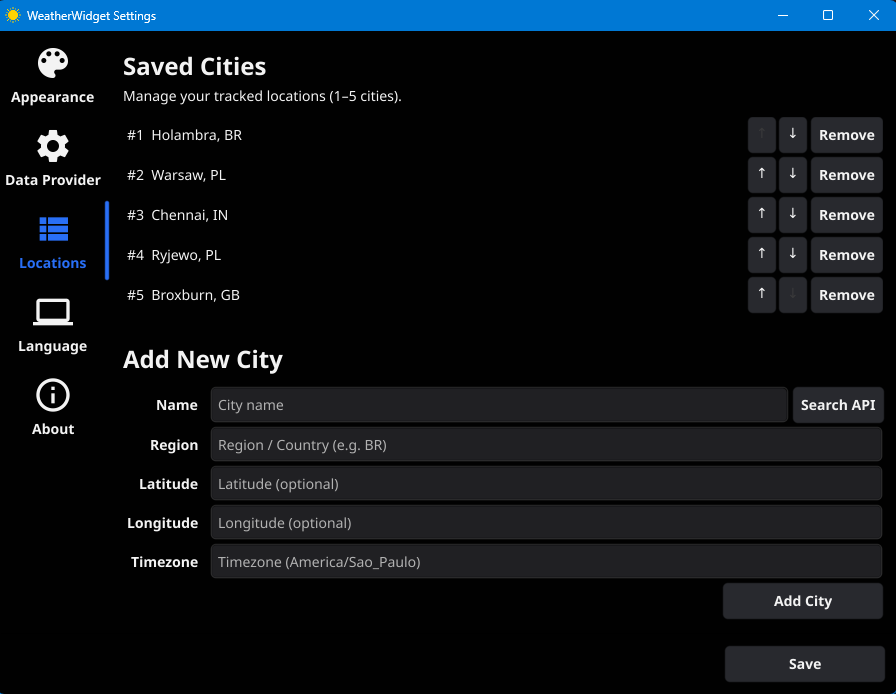Remove Ryjewo, PL from saved cities

(x=846, y=255)
